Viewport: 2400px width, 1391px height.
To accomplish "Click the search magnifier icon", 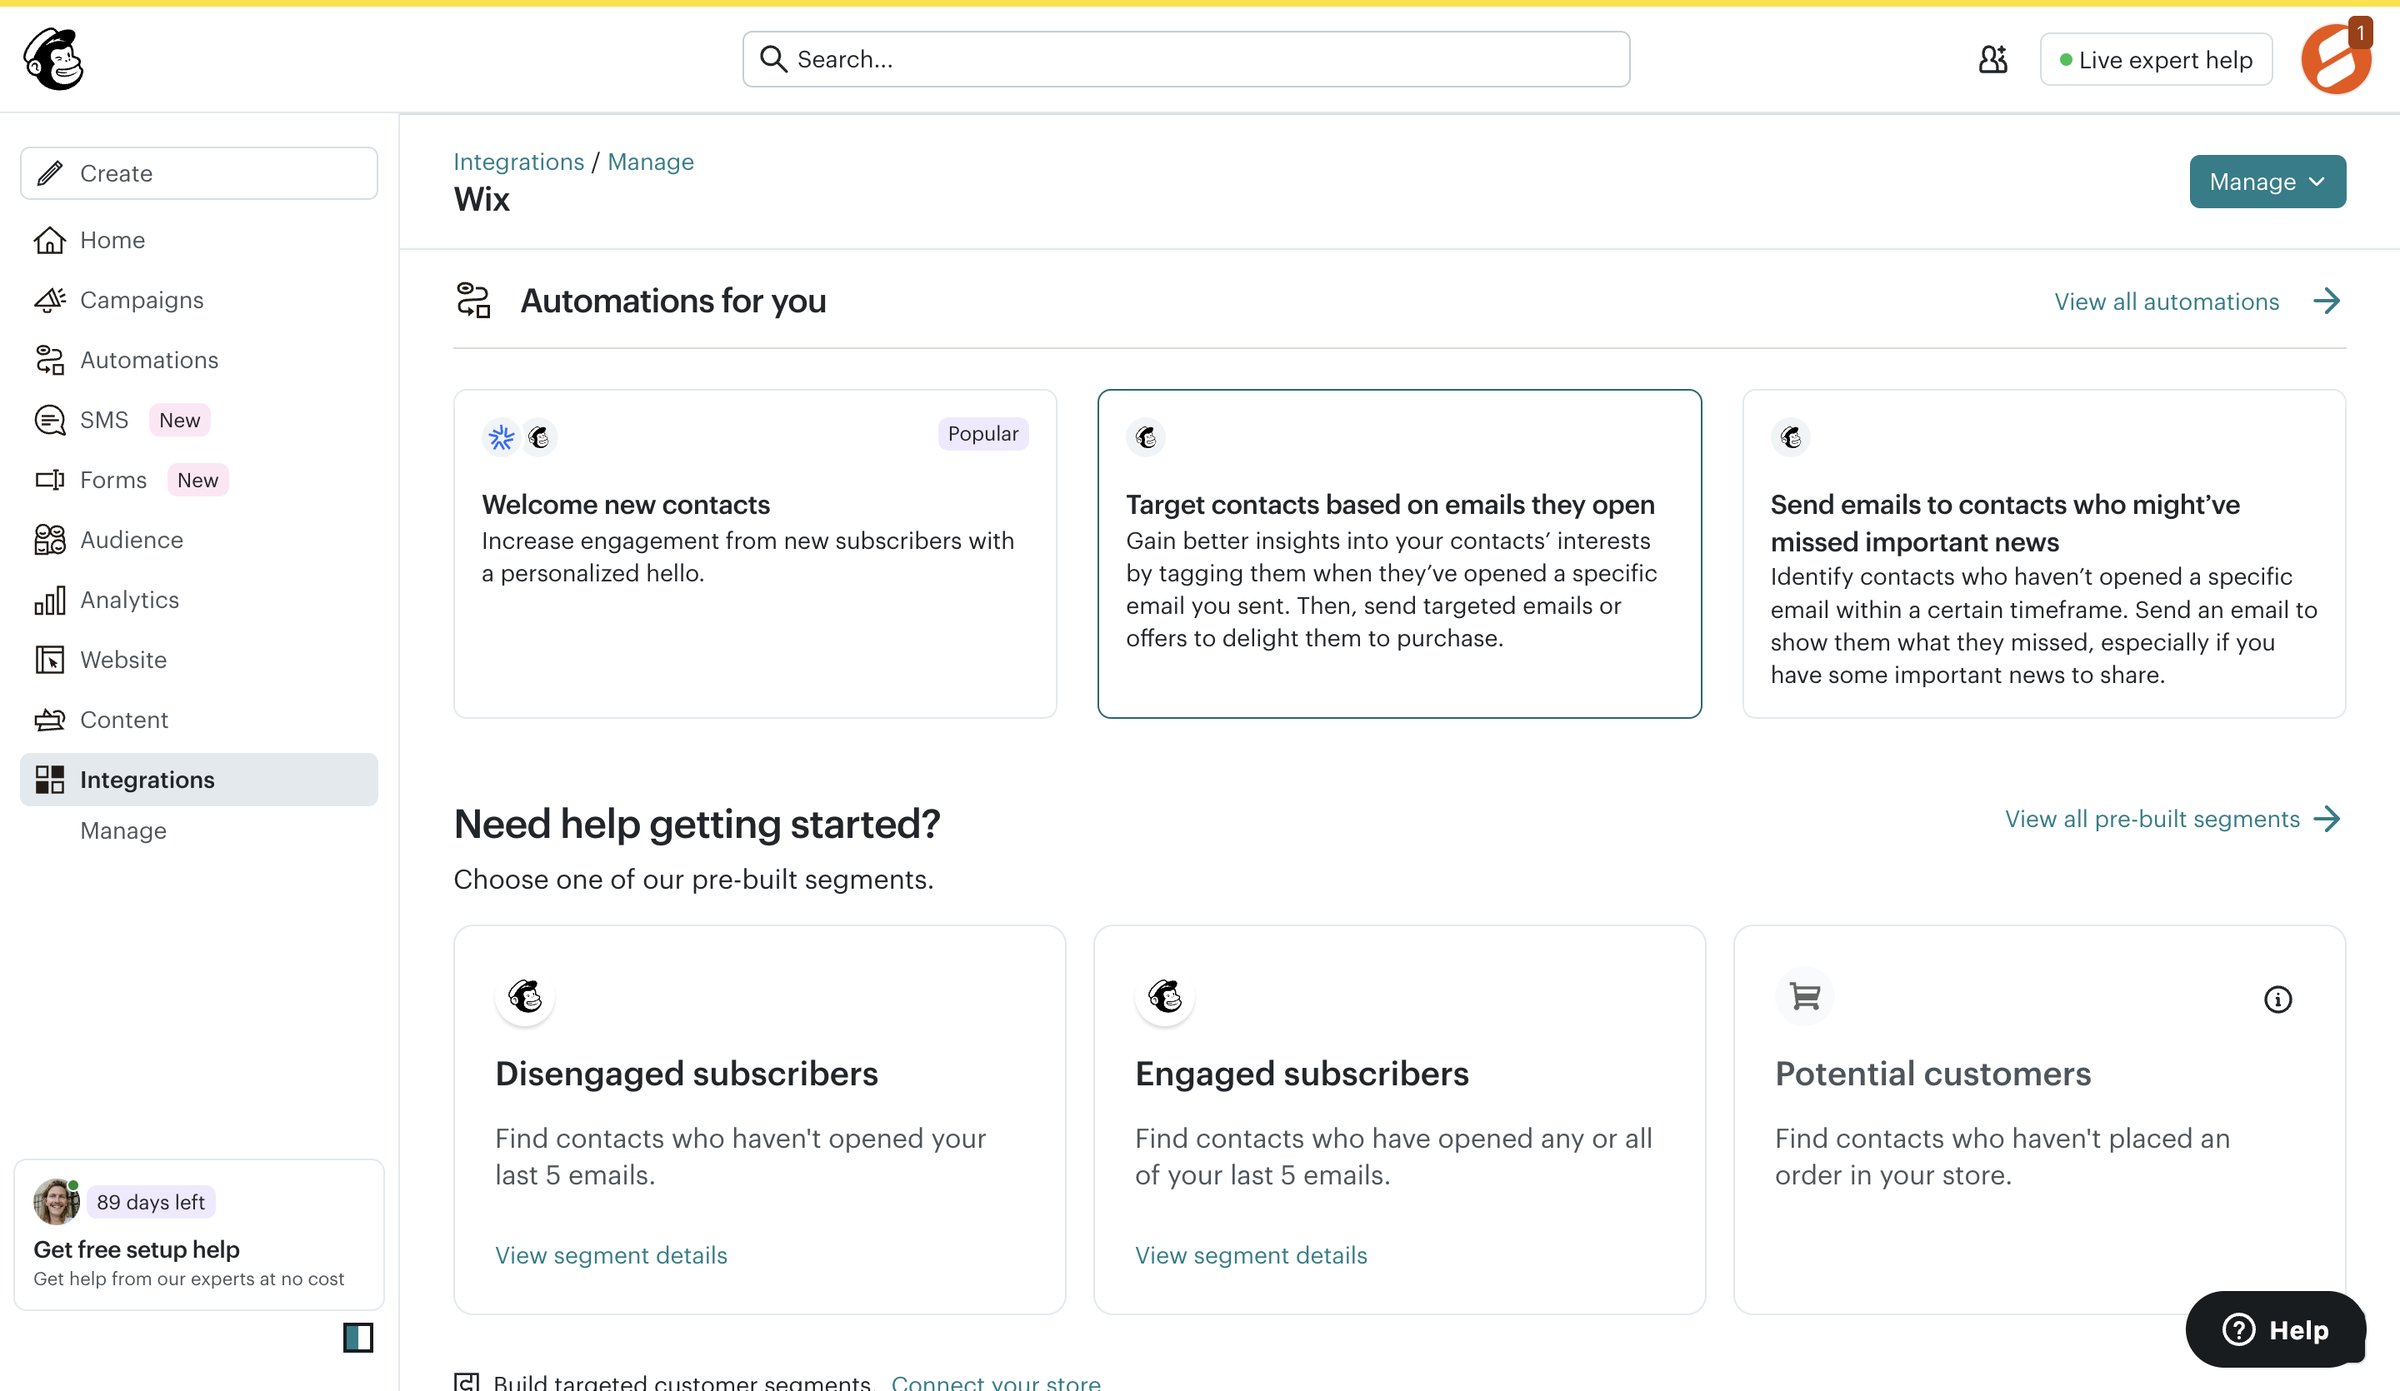I will pyautogui.click(x=773, y=59).
